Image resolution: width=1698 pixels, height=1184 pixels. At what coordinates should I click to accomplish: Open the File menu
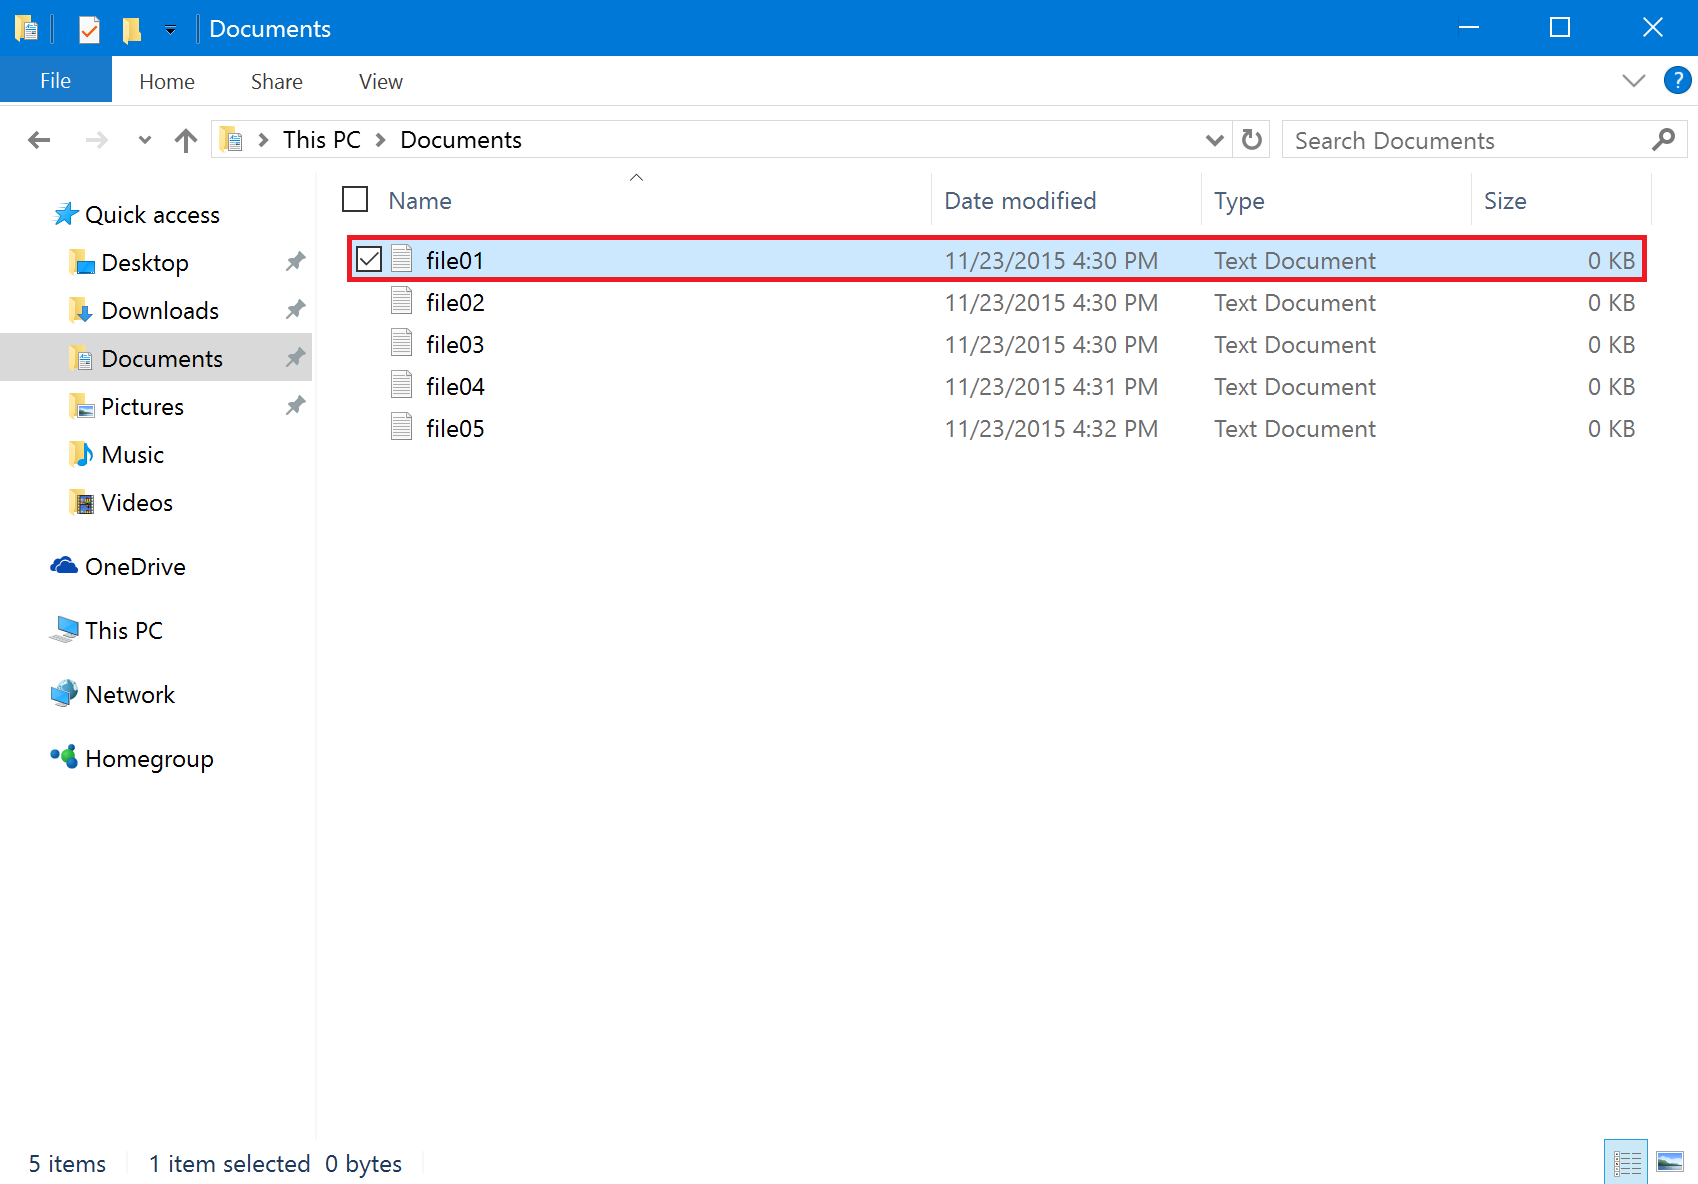tap(56, 81)
